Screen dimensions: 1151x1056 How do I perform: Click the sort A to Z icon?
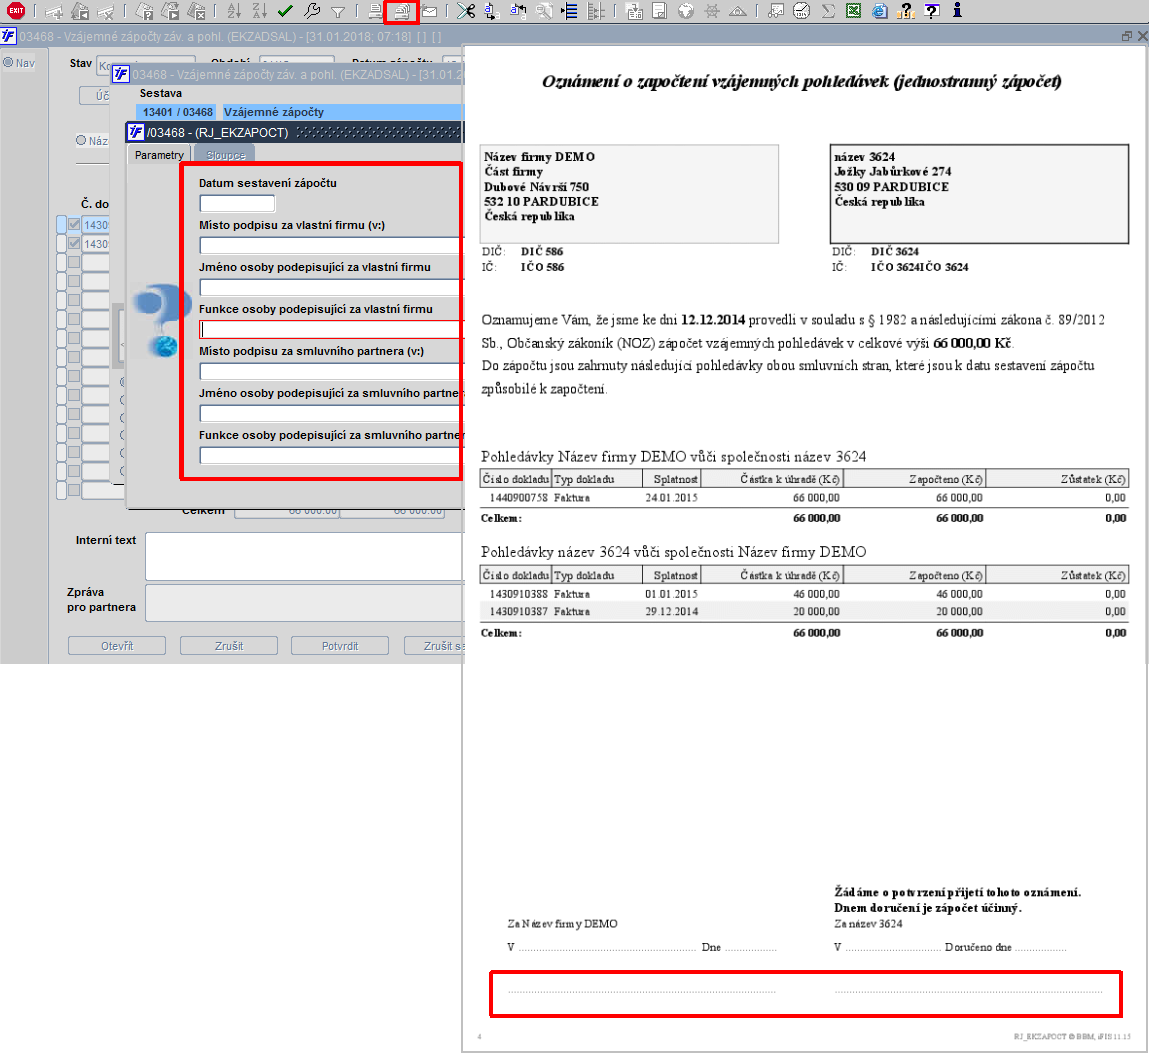click(233, 11)
